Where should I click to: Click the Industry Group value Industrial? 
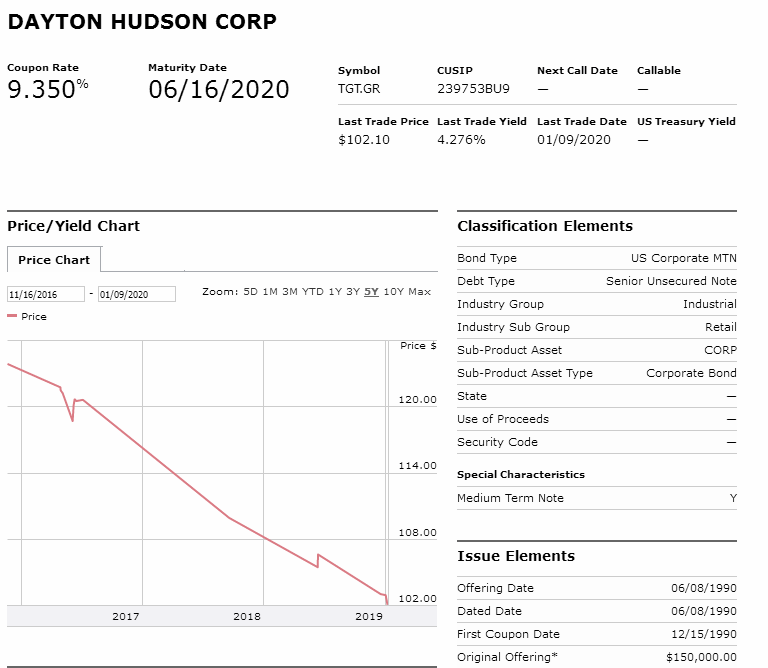710,304
